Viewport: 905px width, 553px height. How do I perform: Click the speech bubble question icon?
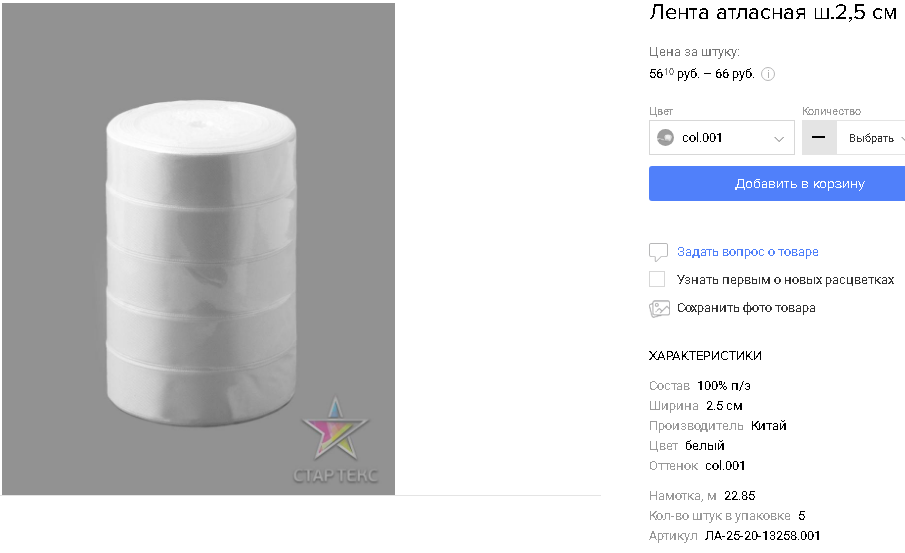click(658, 252)
